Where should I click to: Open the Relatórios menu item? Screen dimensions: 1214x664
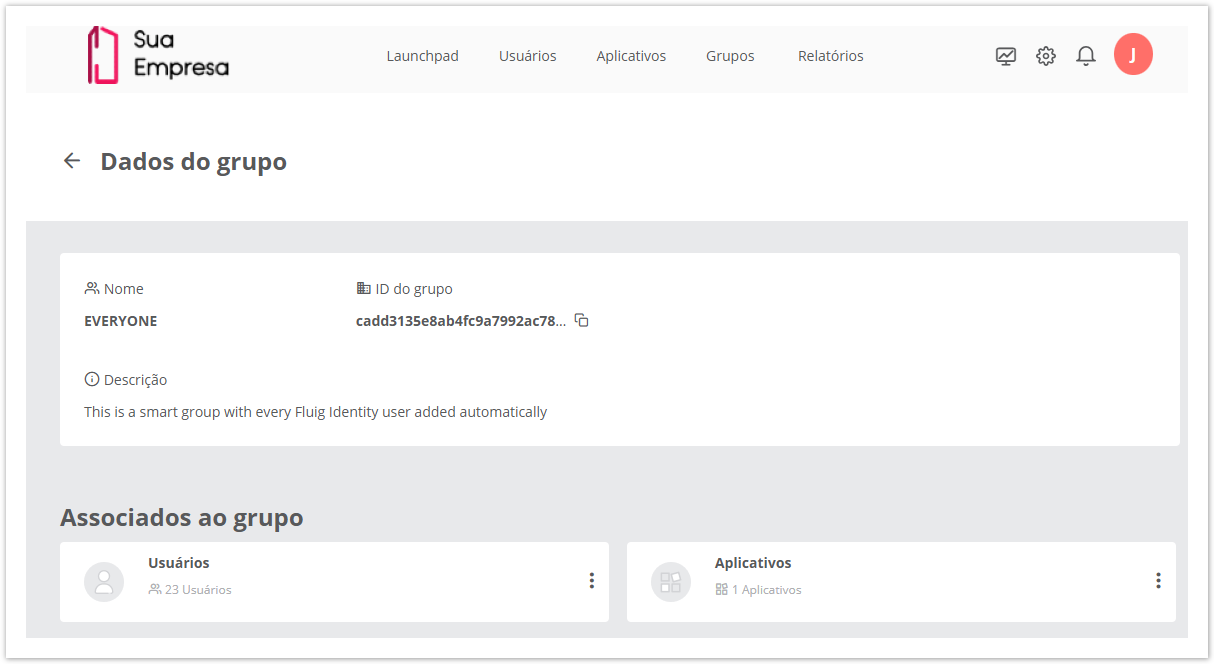830,56
